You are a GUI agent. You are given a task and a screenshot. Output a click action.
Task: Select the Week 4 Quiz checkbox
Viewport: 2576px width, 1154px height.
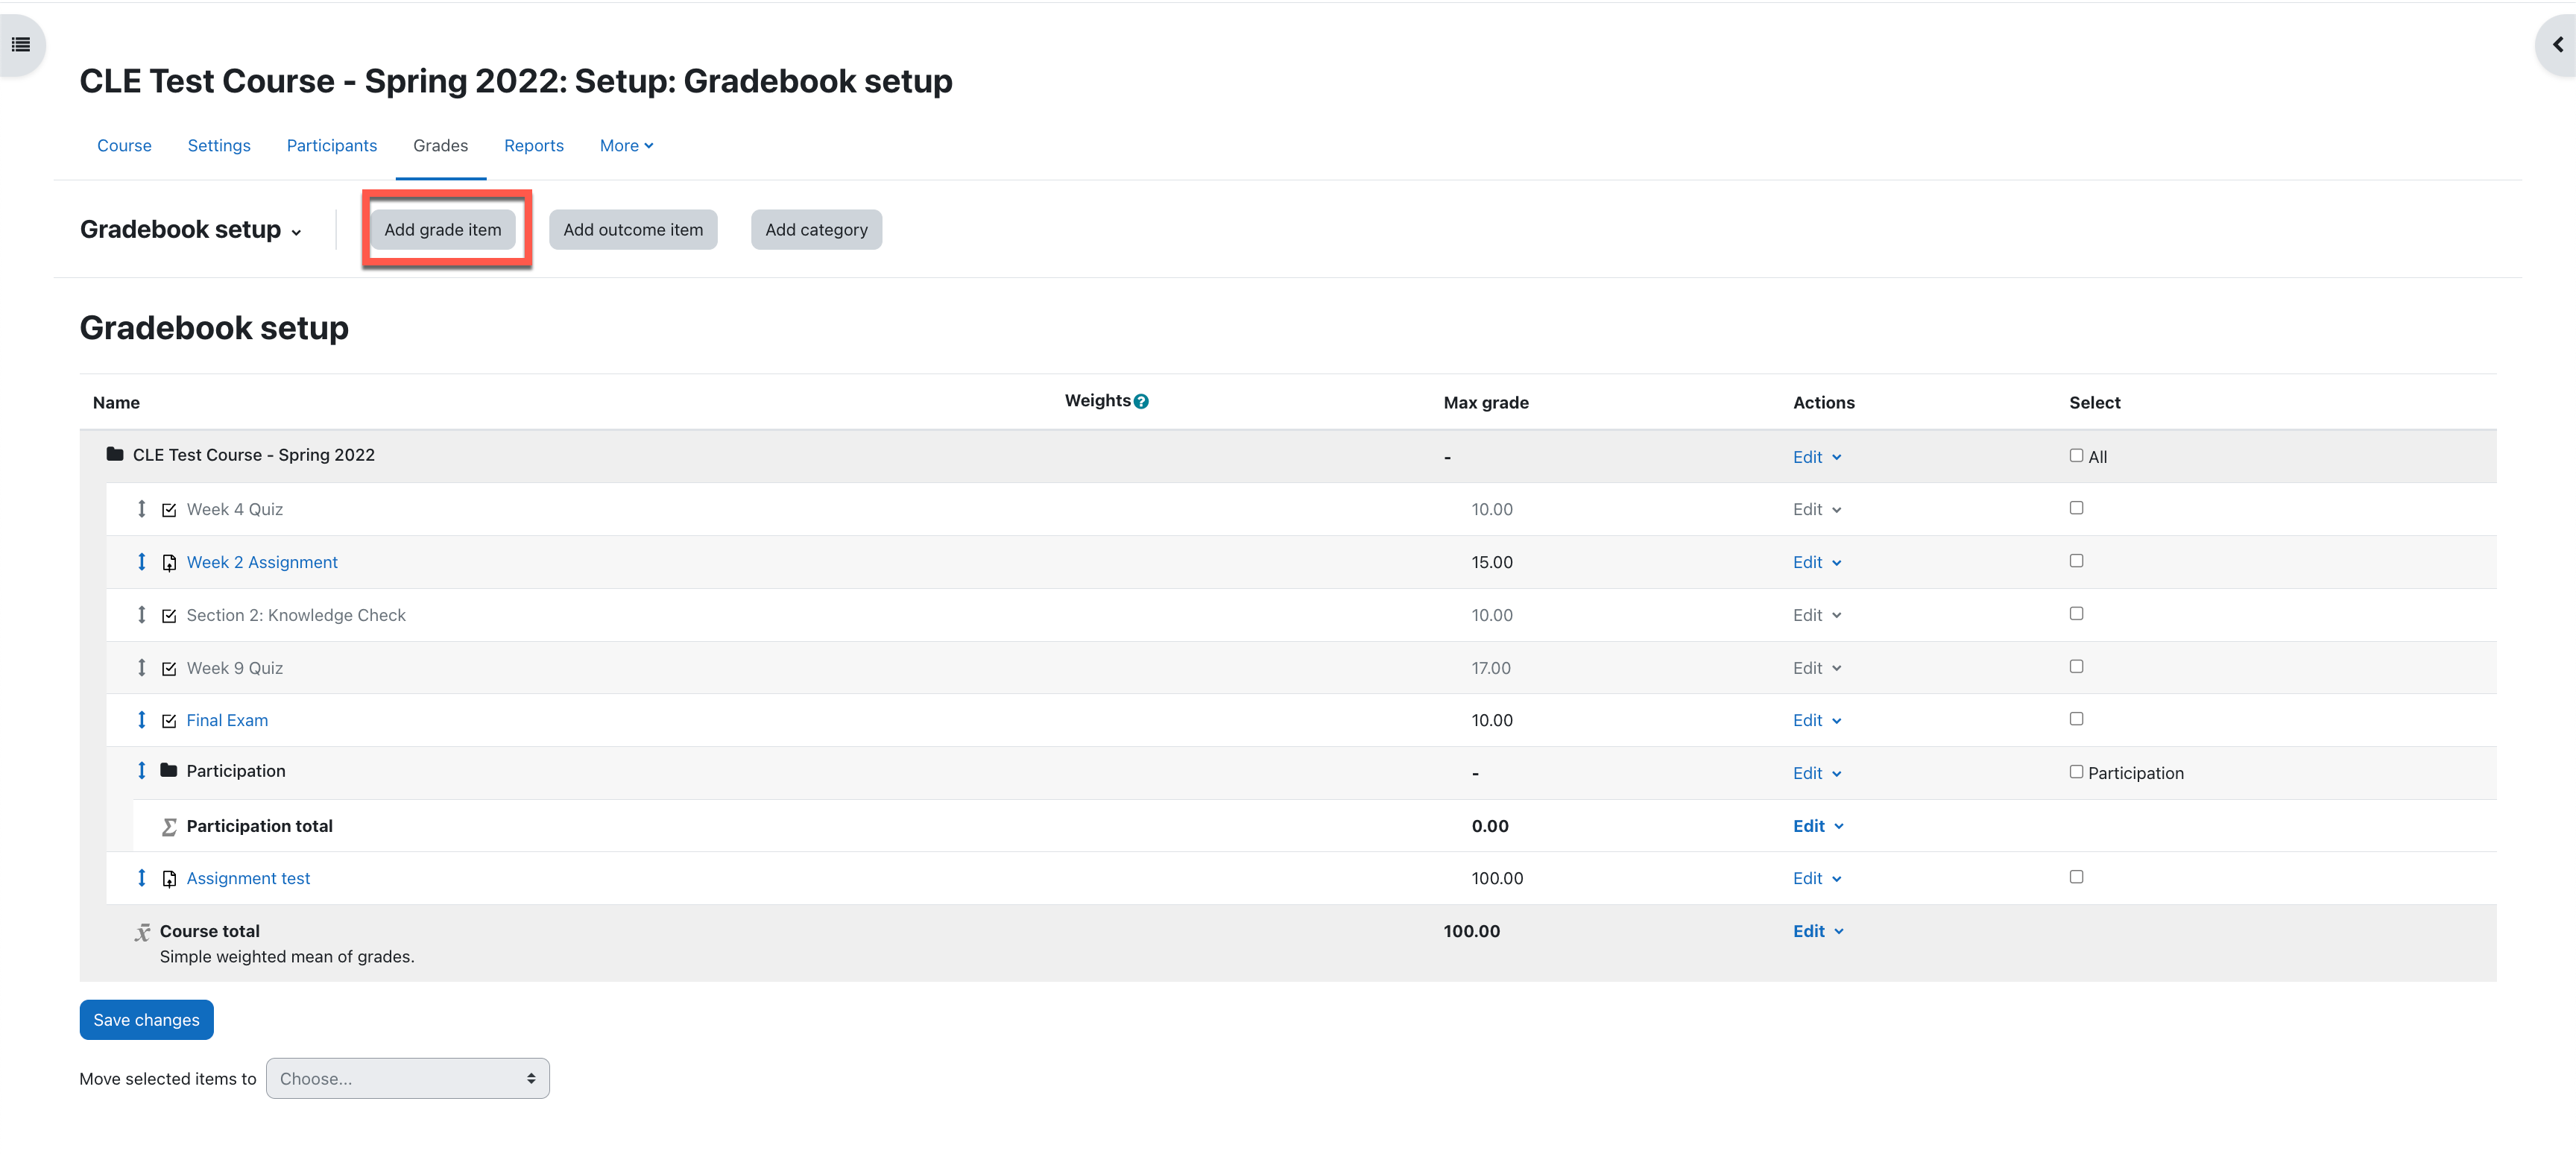2077,508
